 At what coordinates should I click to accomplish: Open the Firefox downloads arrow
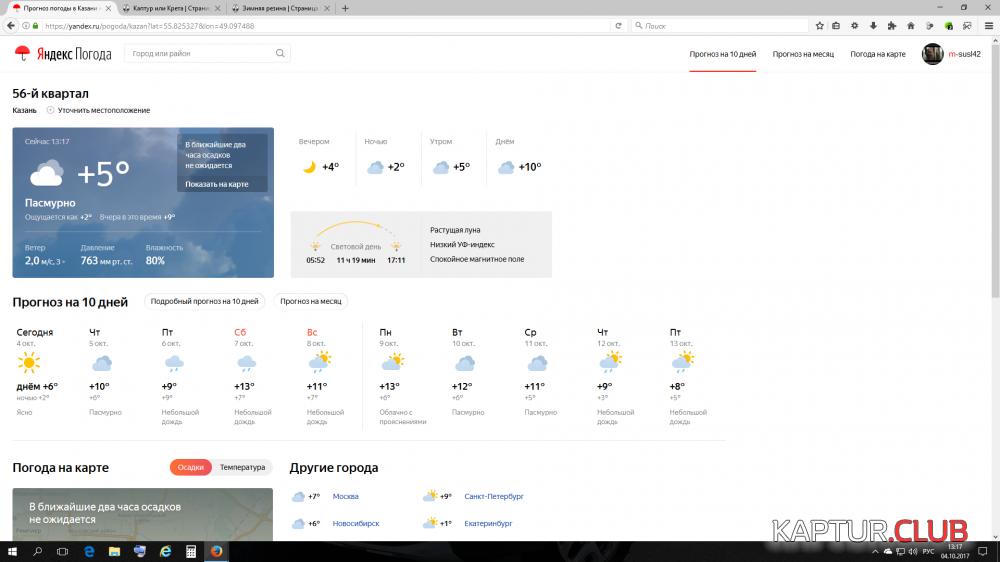[x=873, y=26]
